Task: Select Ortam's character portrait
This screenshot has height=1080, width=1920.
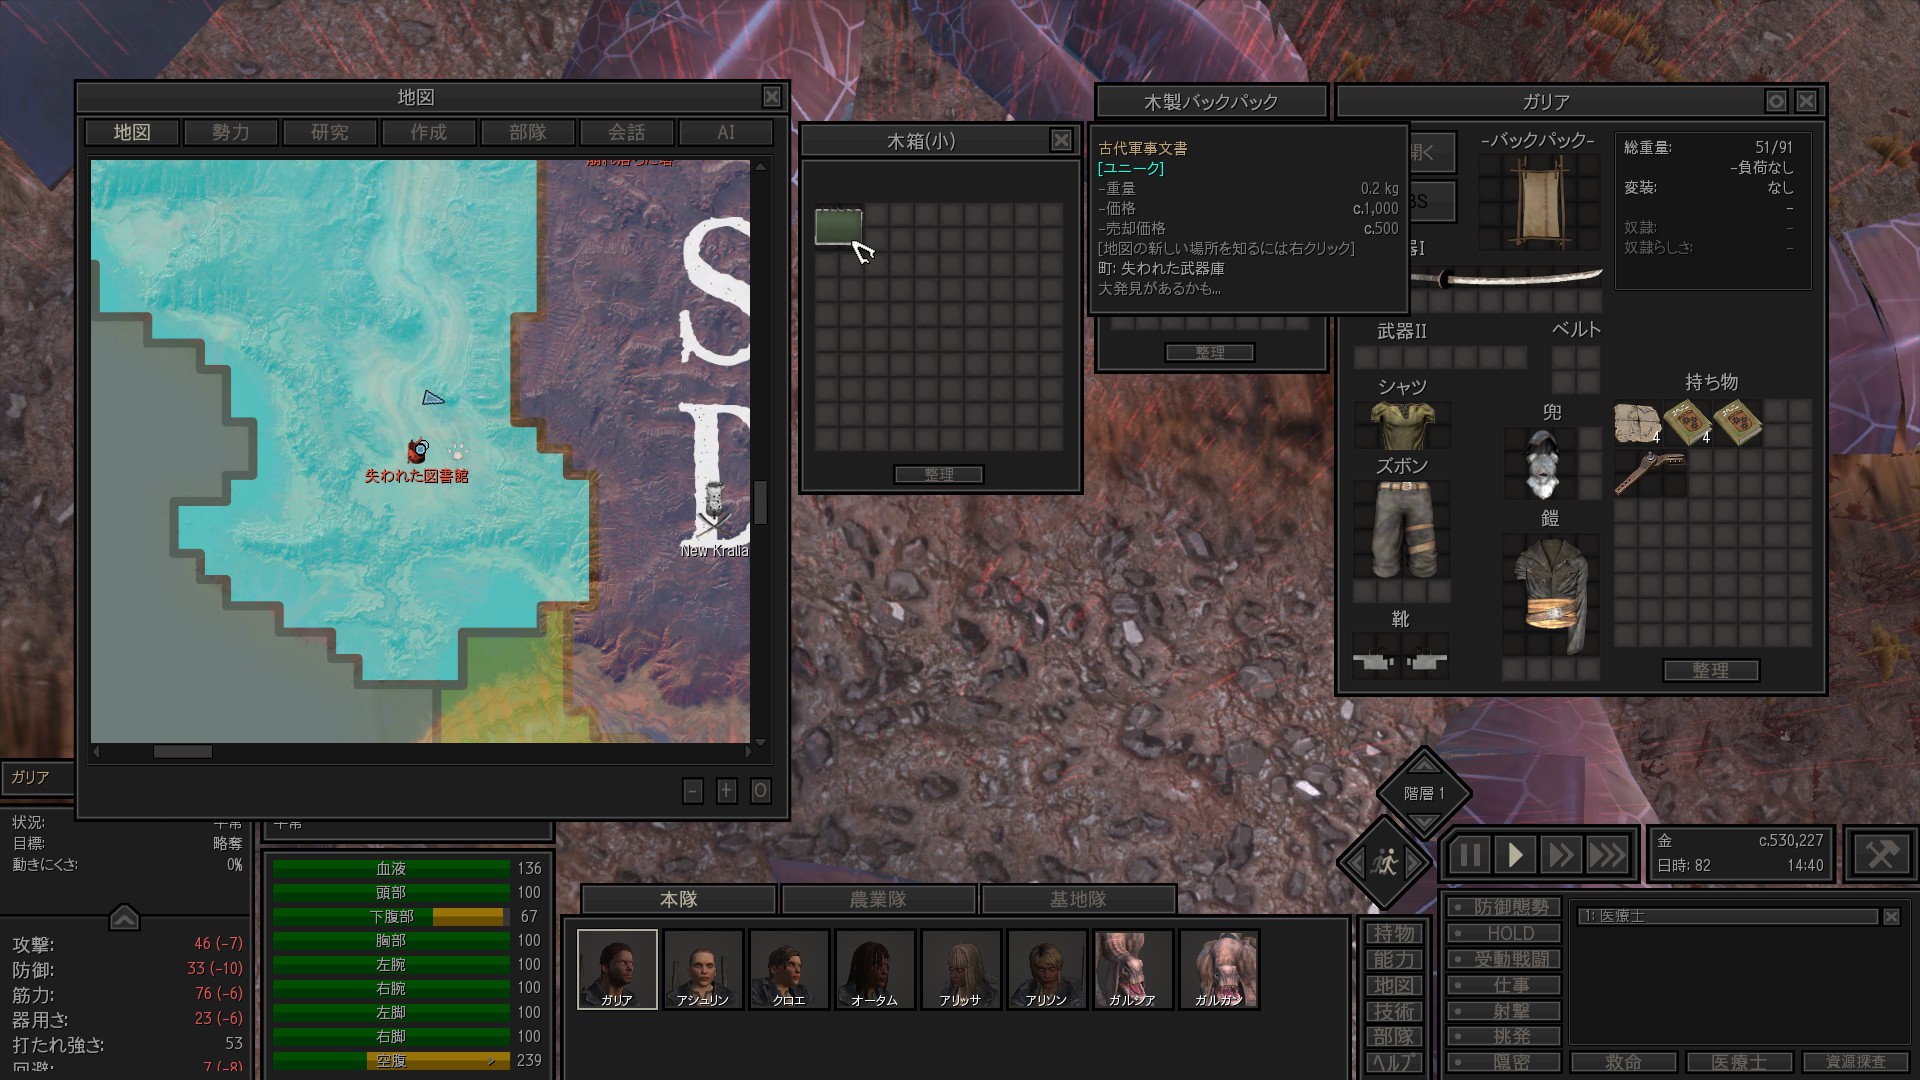Action: (875, 969)
